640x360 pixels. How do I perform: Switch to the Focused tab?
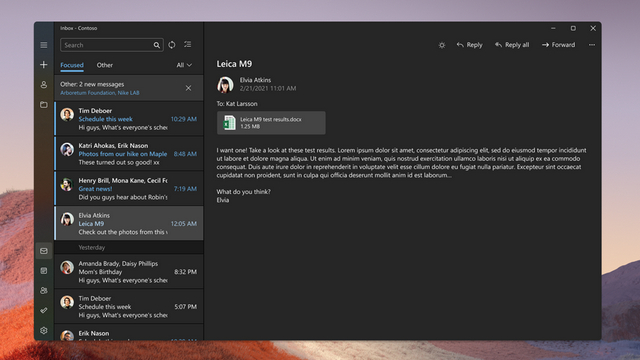coord(72,65)
